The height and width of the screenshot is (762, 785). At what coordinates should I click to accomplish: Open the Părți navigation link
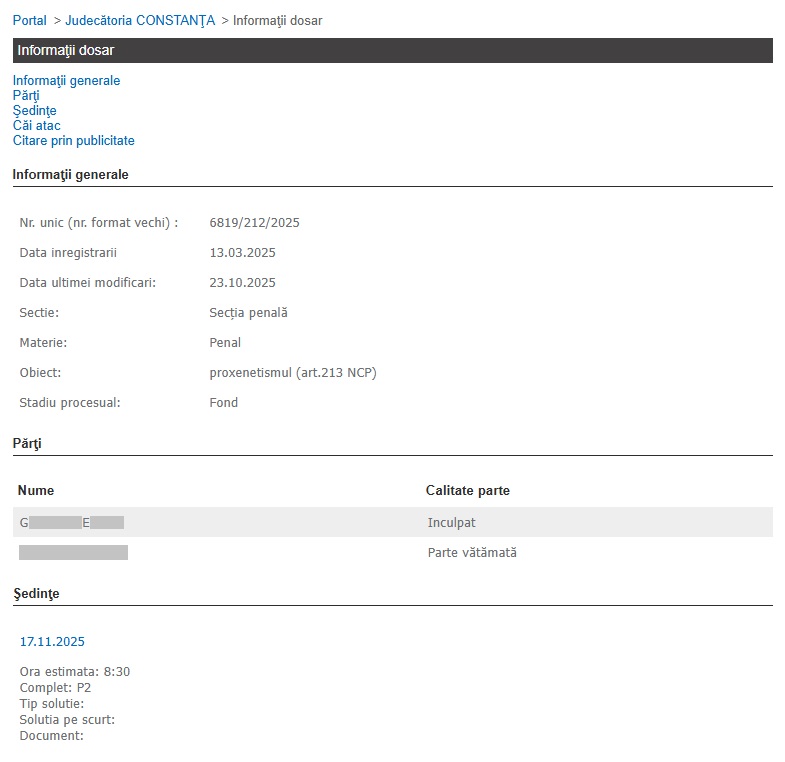[x=26, y=95]
